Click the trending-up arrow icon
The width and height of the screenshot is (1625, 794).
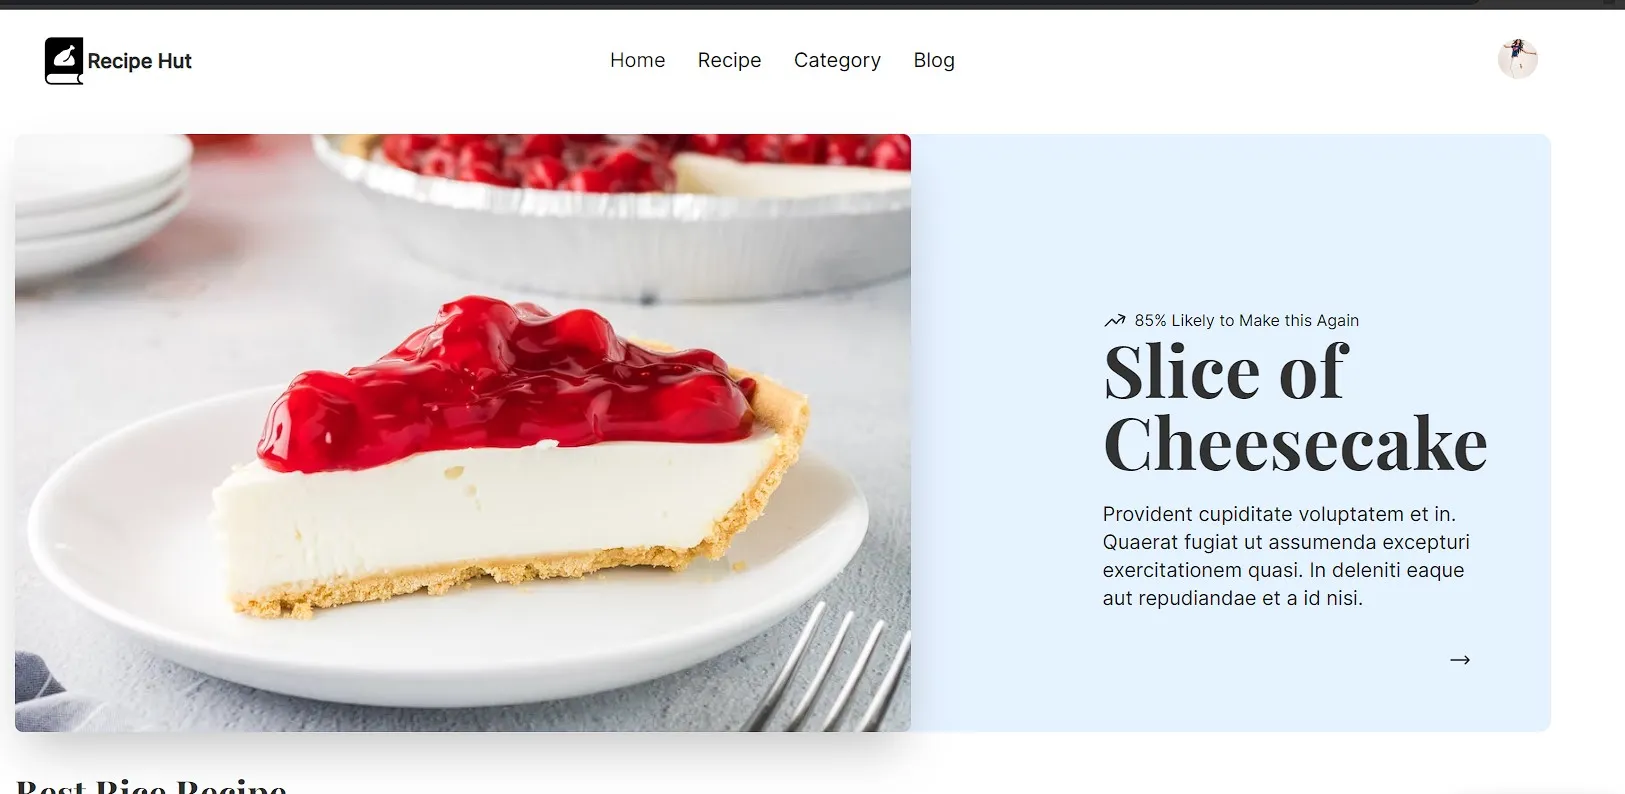1114,321
